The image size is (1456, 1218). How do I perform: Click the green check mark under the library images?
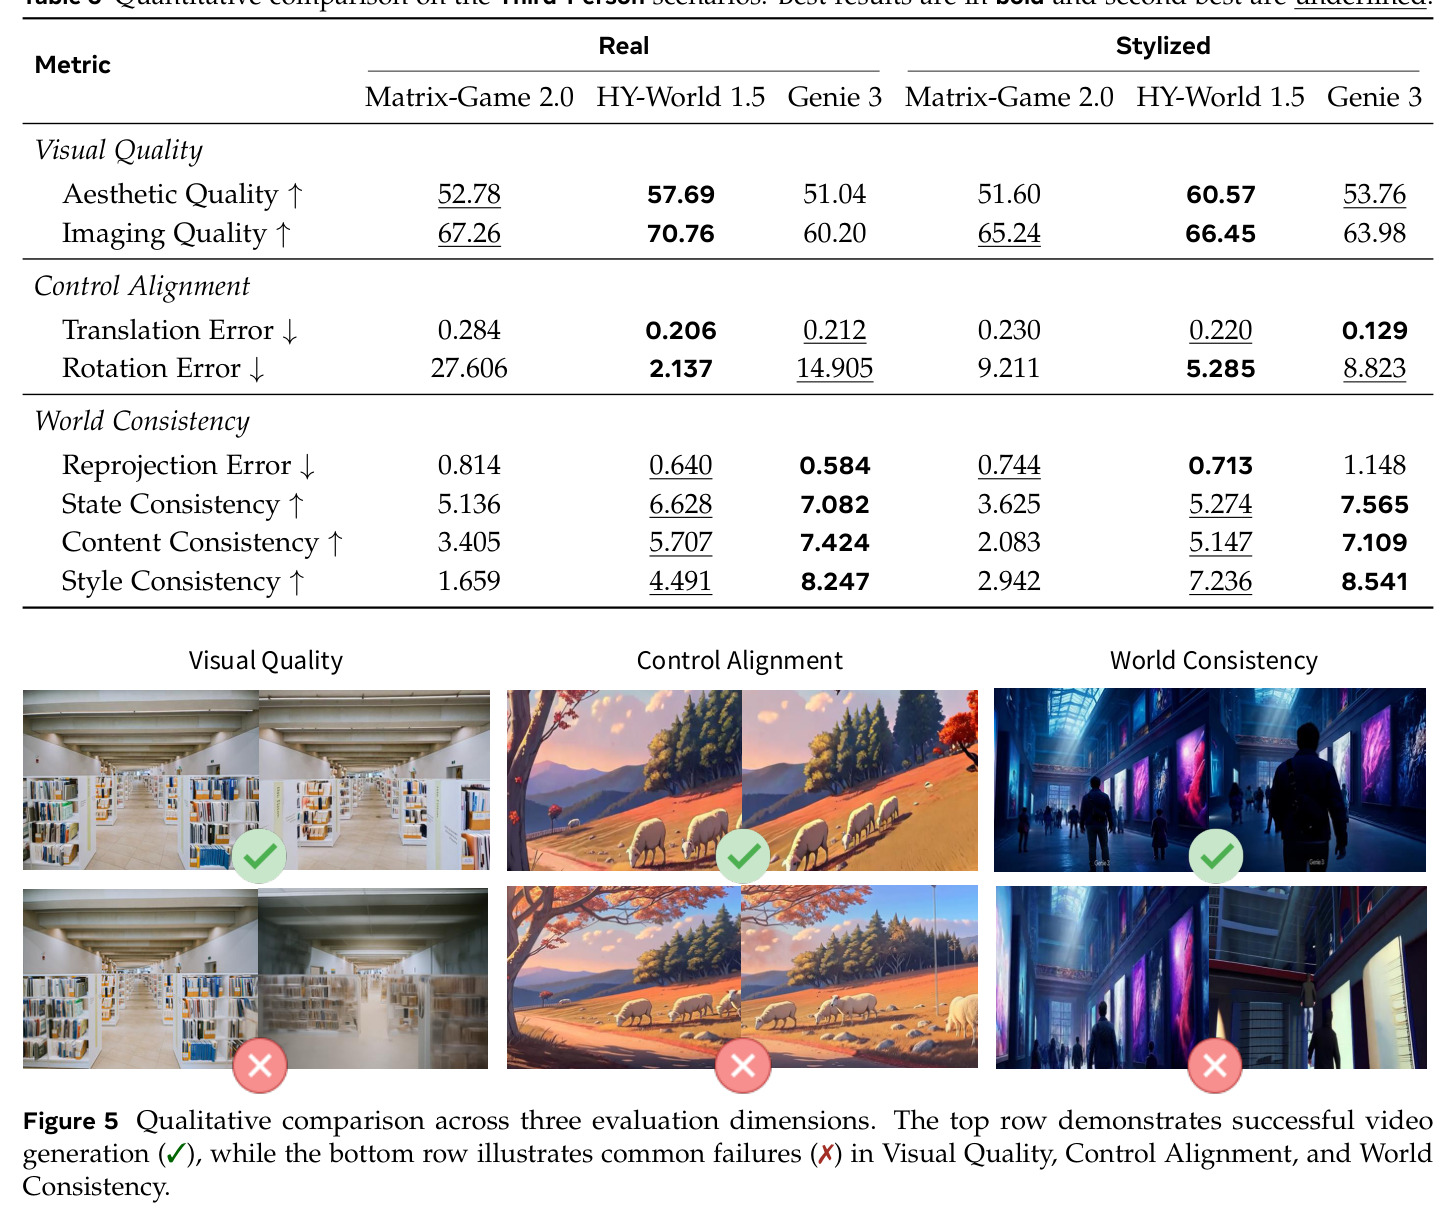(x=259, y=856)
